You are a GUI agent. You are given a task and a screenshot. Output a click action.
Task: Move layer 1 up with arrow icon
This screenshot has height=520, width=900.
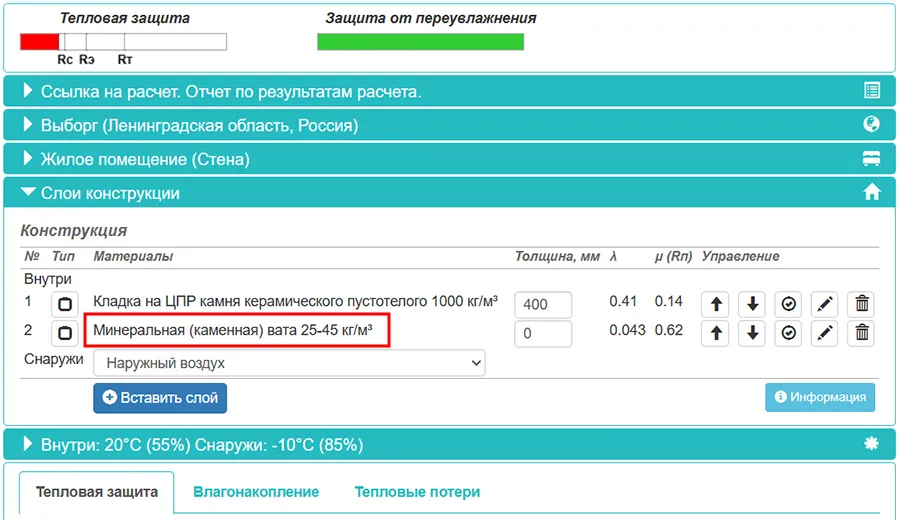click(715, 304)
